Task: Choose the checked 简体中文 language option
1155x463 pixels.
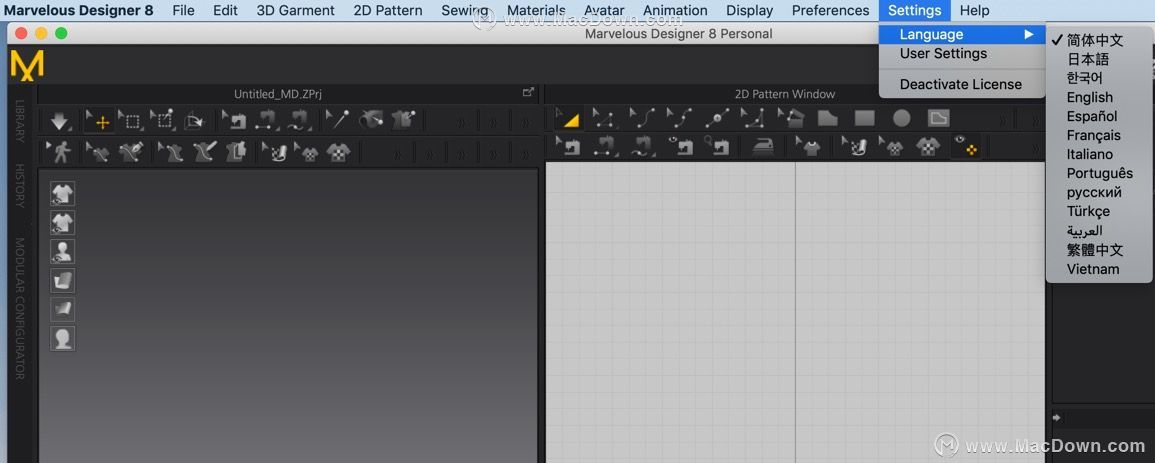Action: (1095, 40)
